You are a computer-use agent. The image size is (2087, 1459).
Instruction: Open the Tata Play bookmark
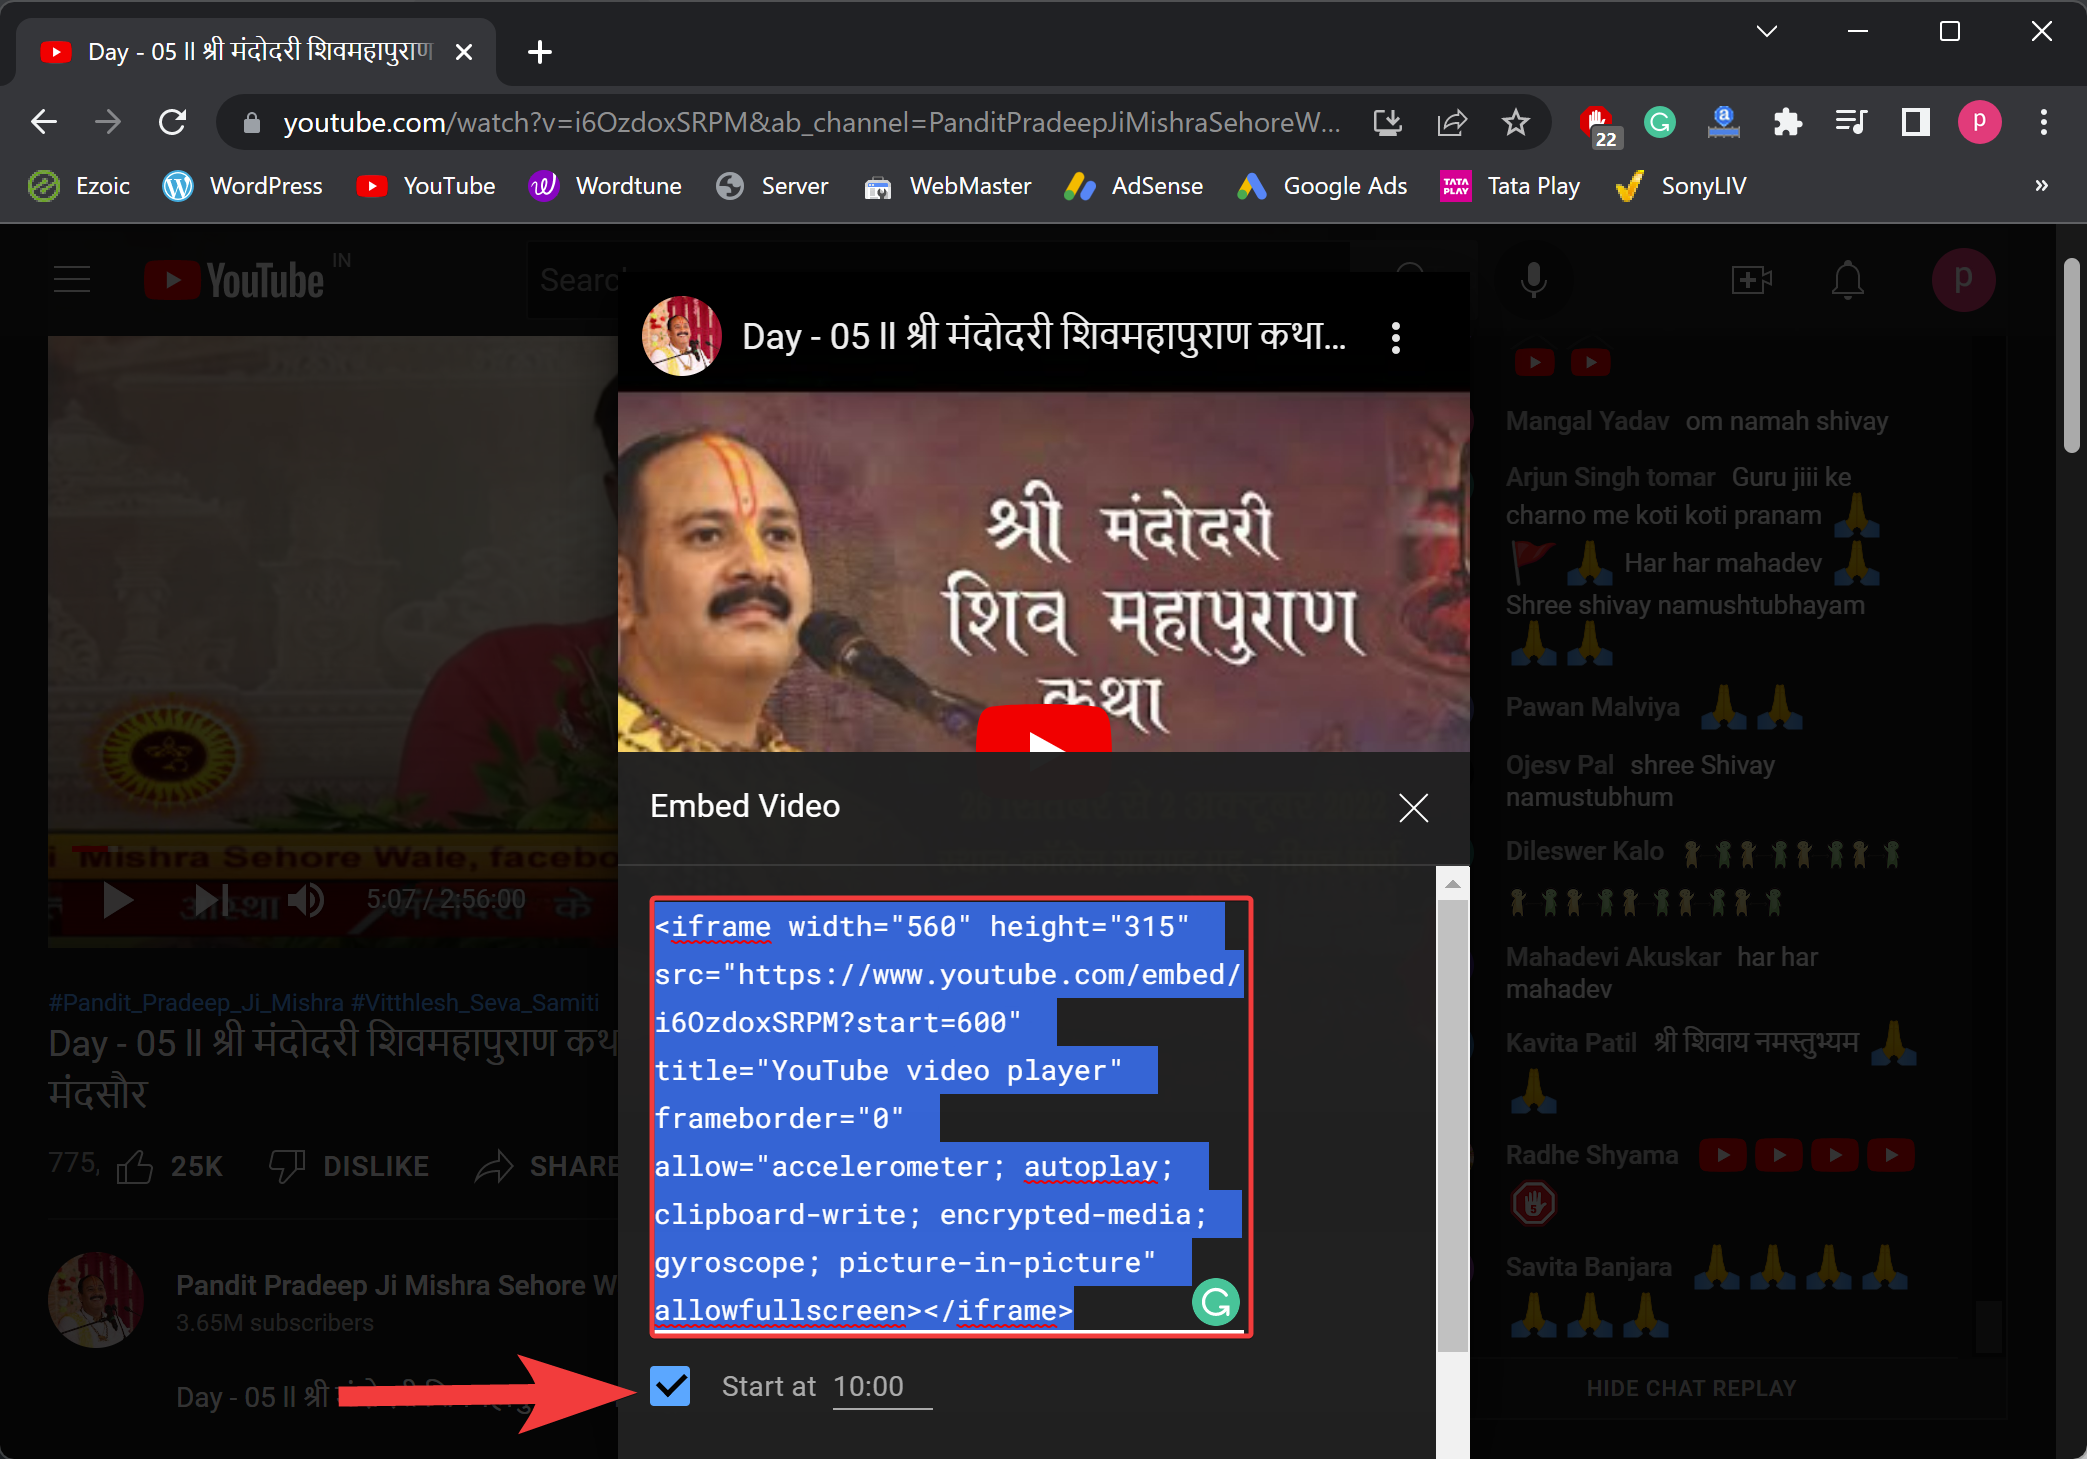pos(1510,186)
